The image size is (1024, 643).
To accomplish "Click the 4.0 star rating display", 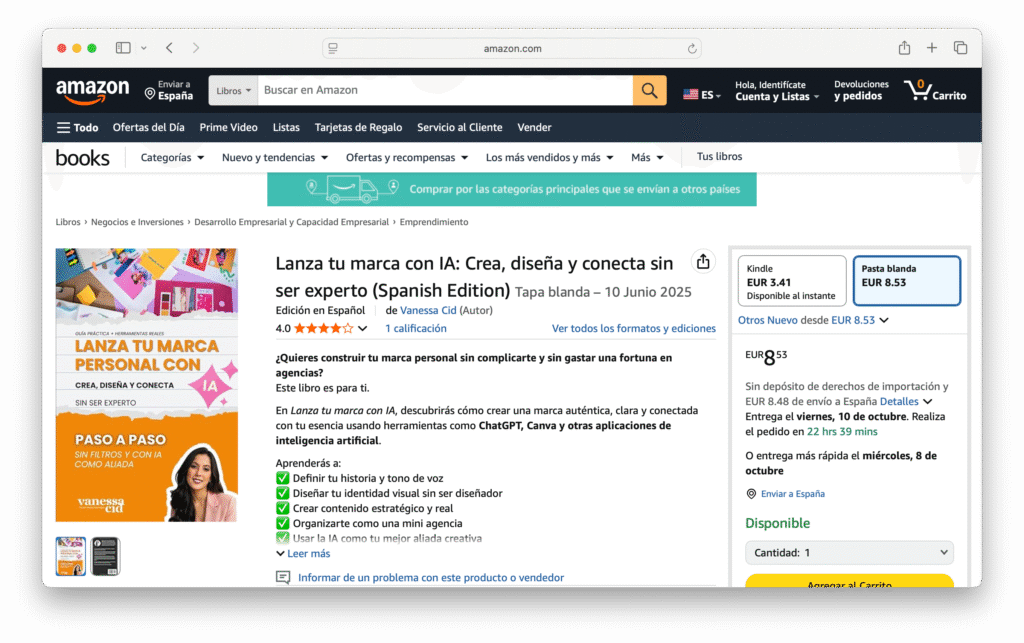I will (315, 327).
